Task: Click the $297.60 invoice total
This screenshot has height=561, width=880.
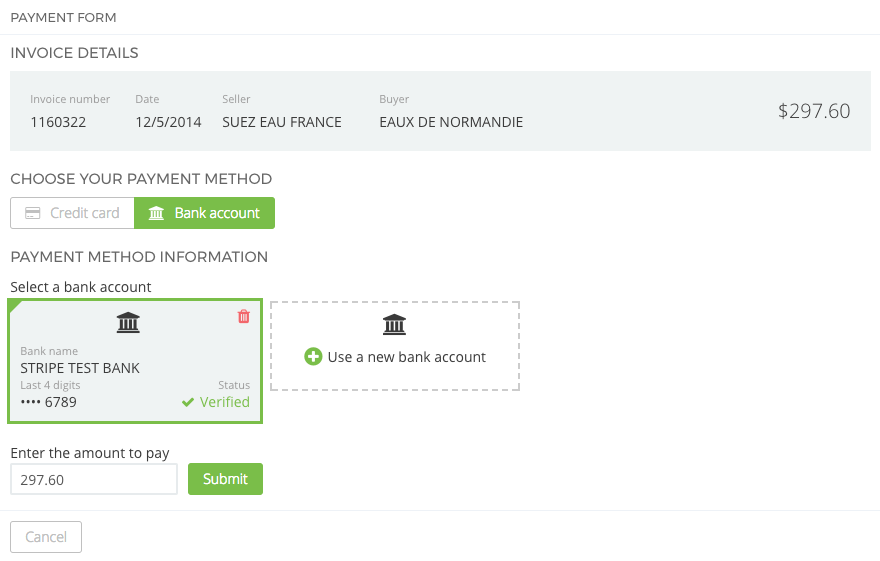Action: coord(814,111)
